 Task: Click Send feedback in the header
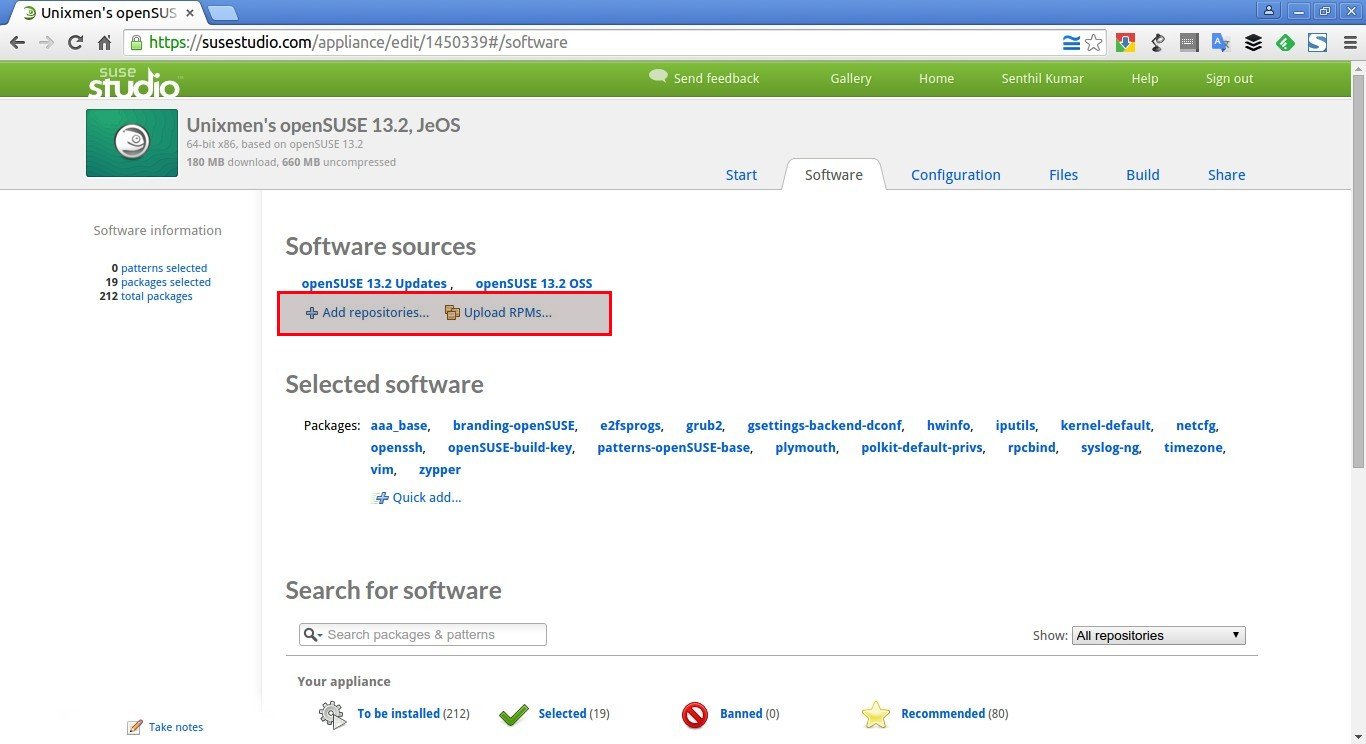click(x=704, y=78)
